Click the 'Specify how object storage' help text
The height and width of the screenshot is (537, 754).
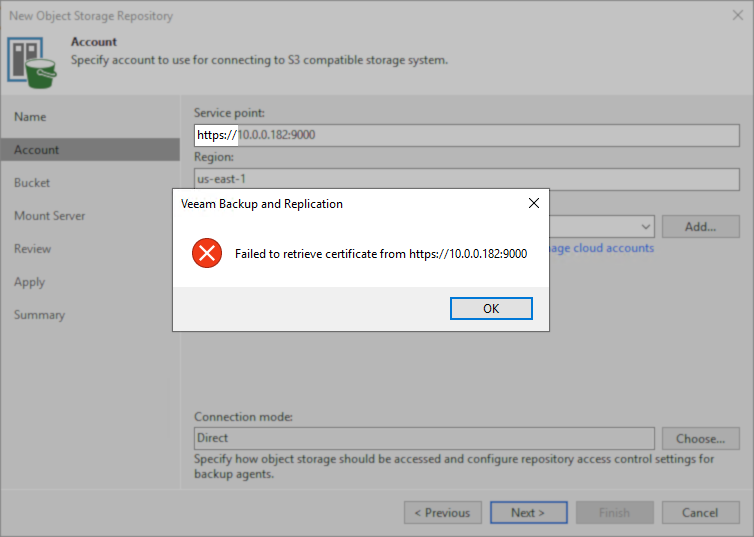[x=454, y=466]
